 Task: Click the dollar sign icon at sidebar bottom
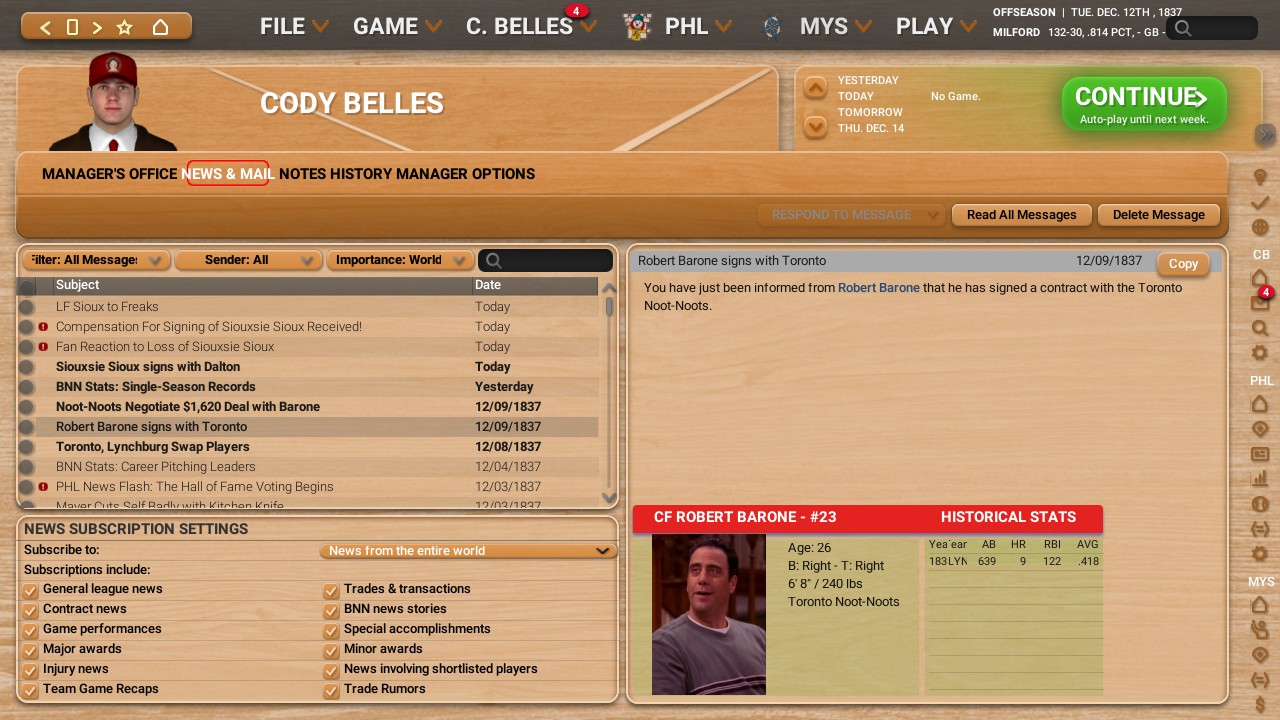click(x=1260, y=705)
